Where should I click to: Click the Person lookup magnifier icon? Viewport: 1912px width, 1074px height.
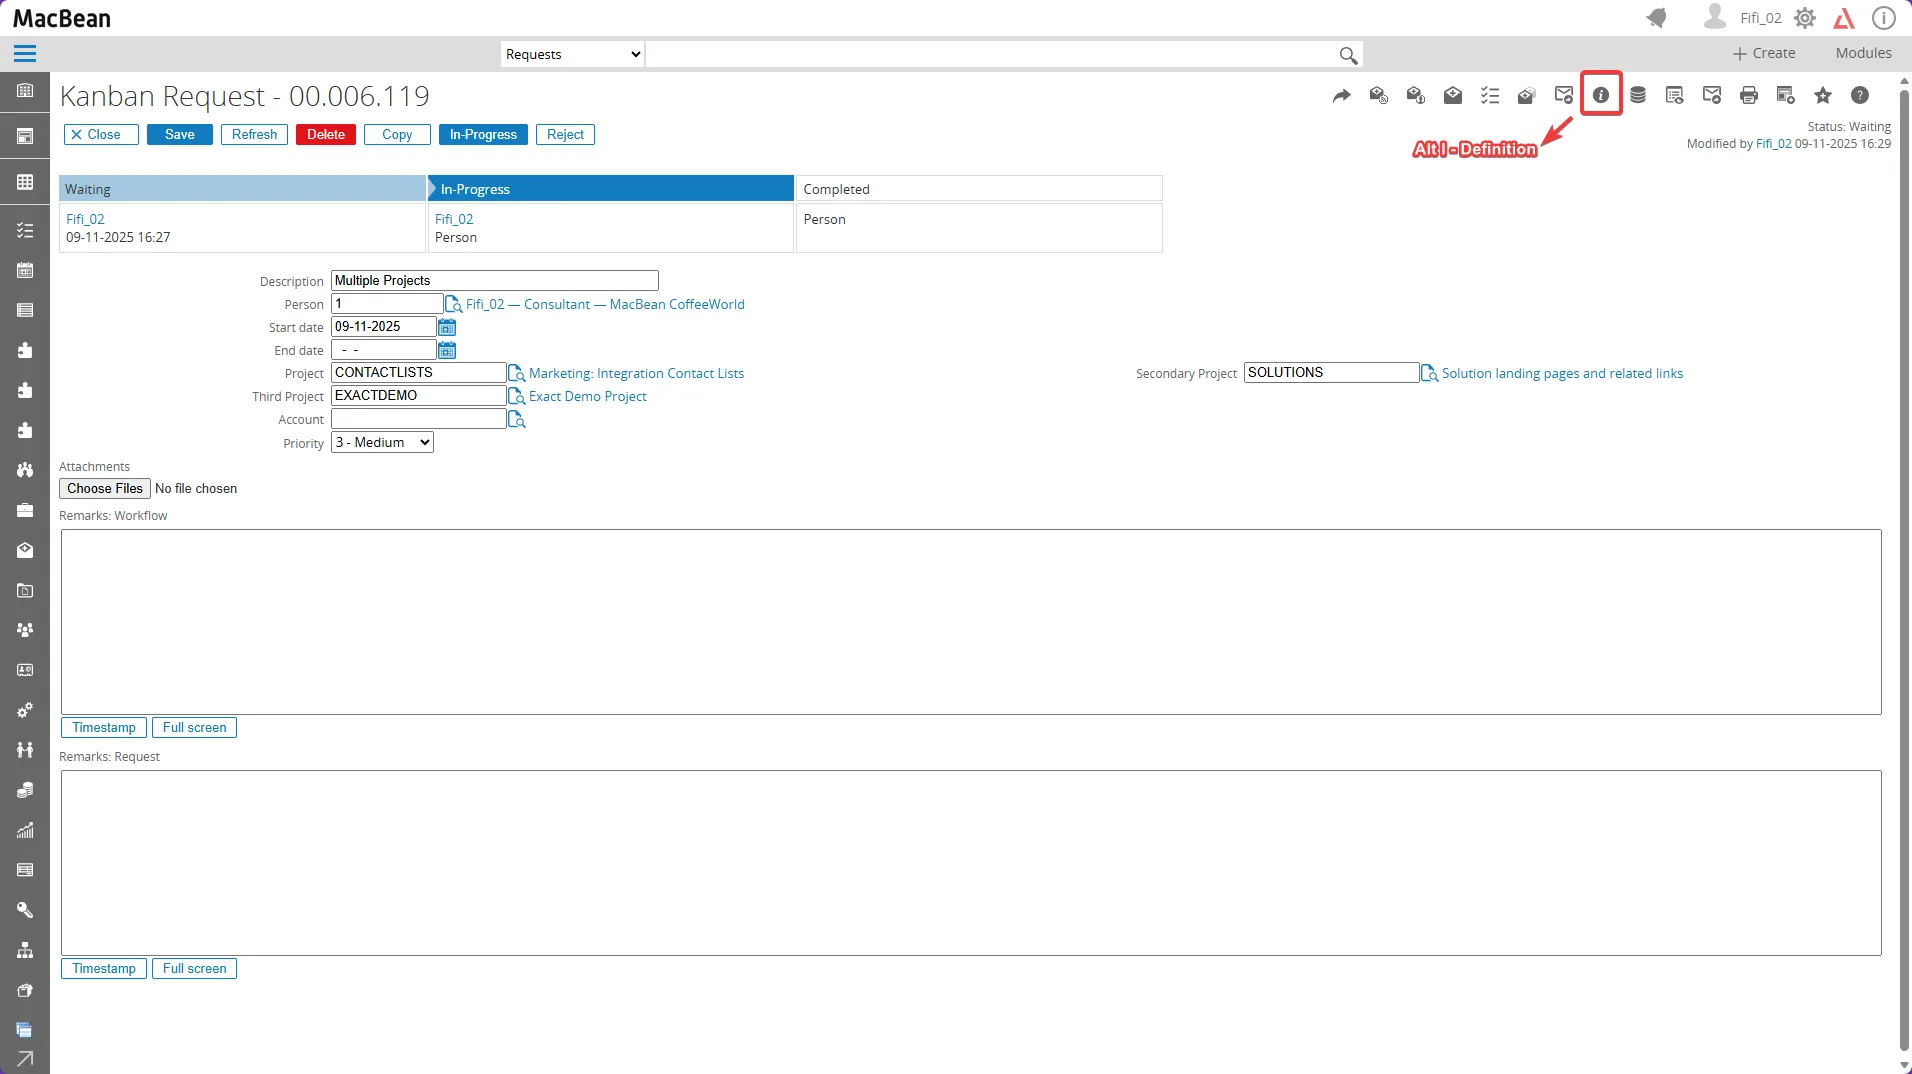[x=455, y=305]
